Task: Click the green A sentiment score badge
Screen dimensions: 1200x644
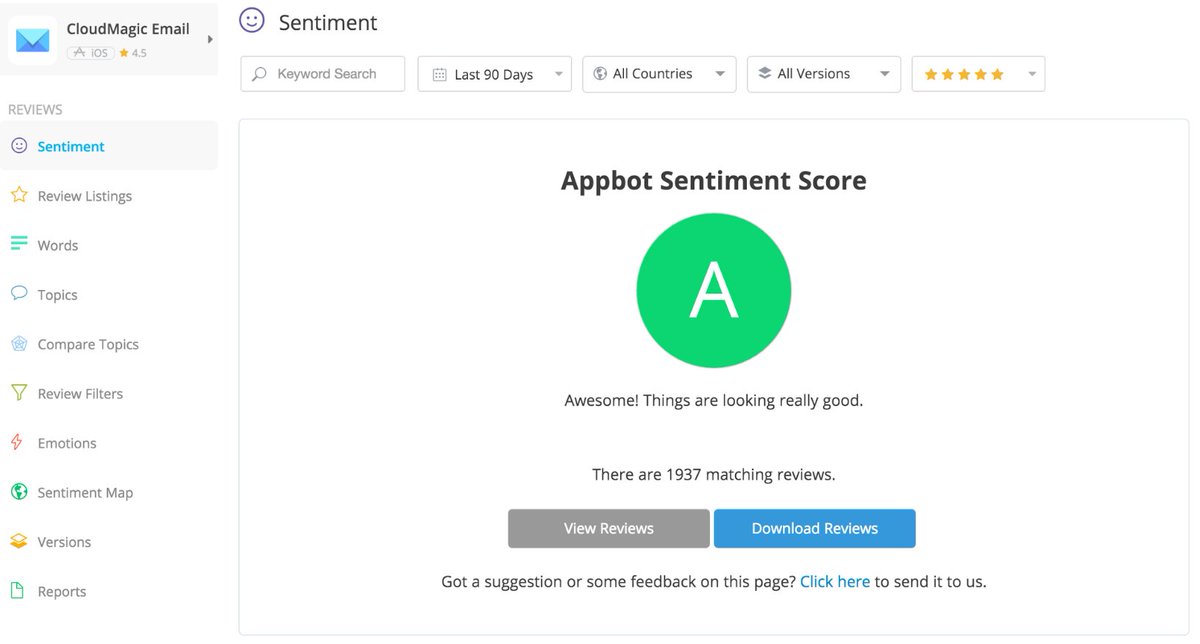Action: pos(714,291)
